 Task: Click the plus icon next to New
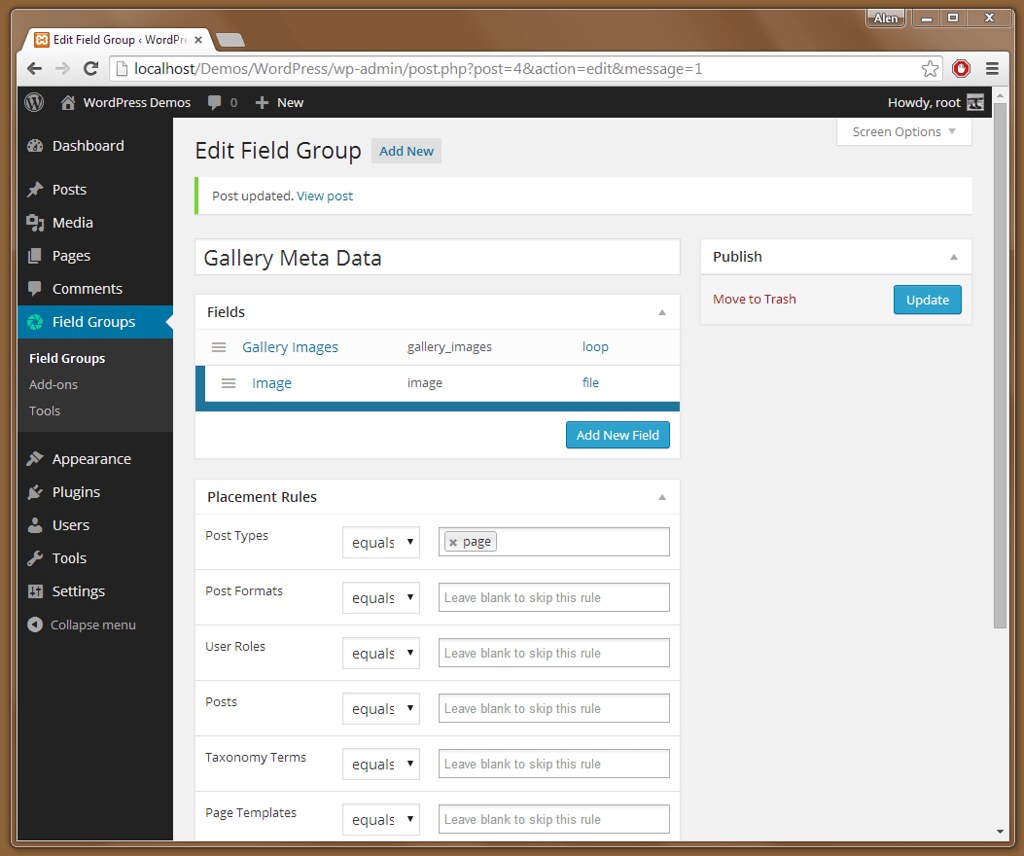[262, 103]
